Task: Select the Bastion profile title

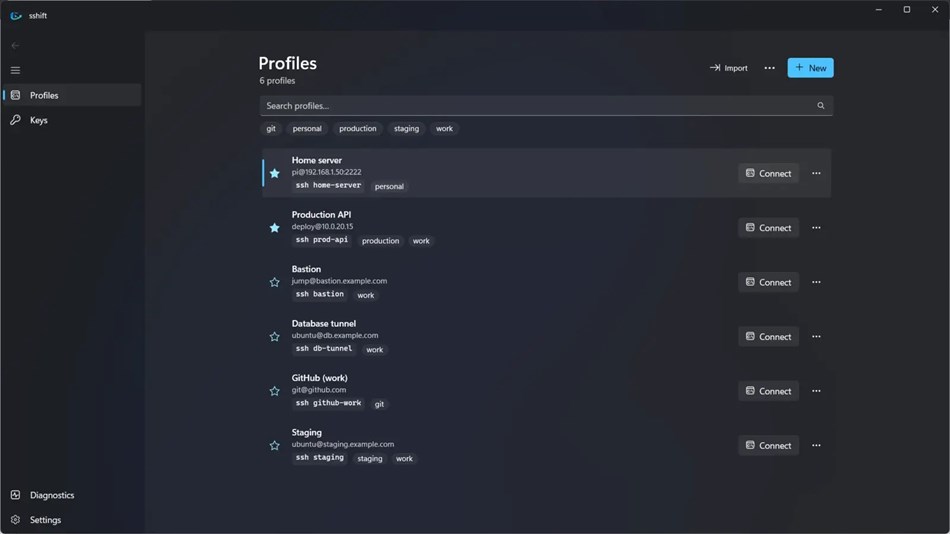Action: (x=306, y=269)
